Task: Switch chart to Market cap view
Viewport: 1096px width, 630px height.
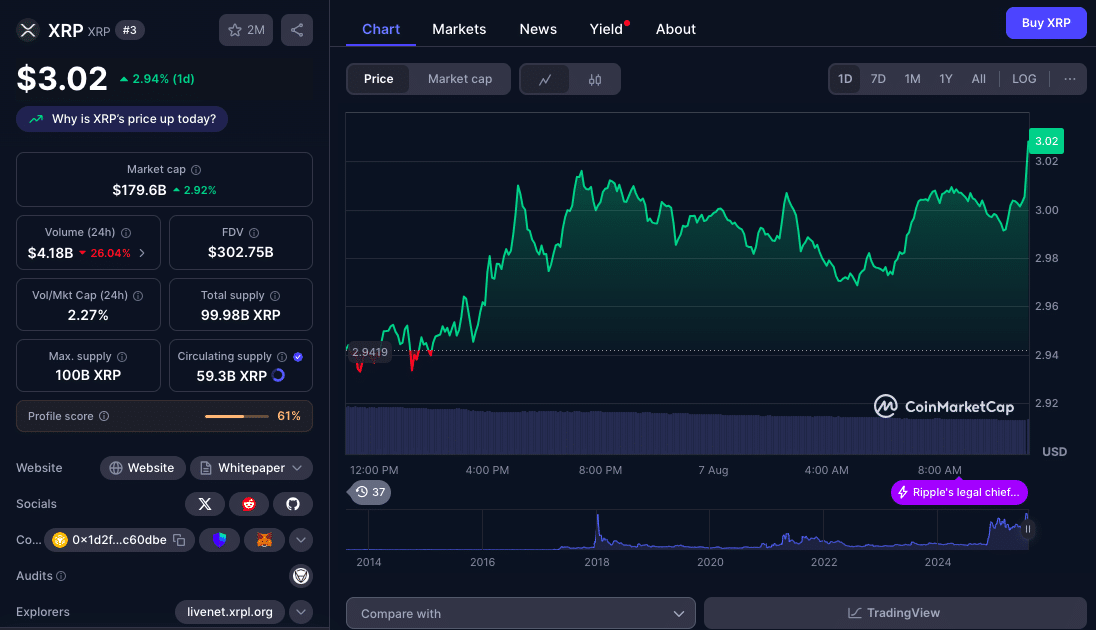Action: coord(460,79)
